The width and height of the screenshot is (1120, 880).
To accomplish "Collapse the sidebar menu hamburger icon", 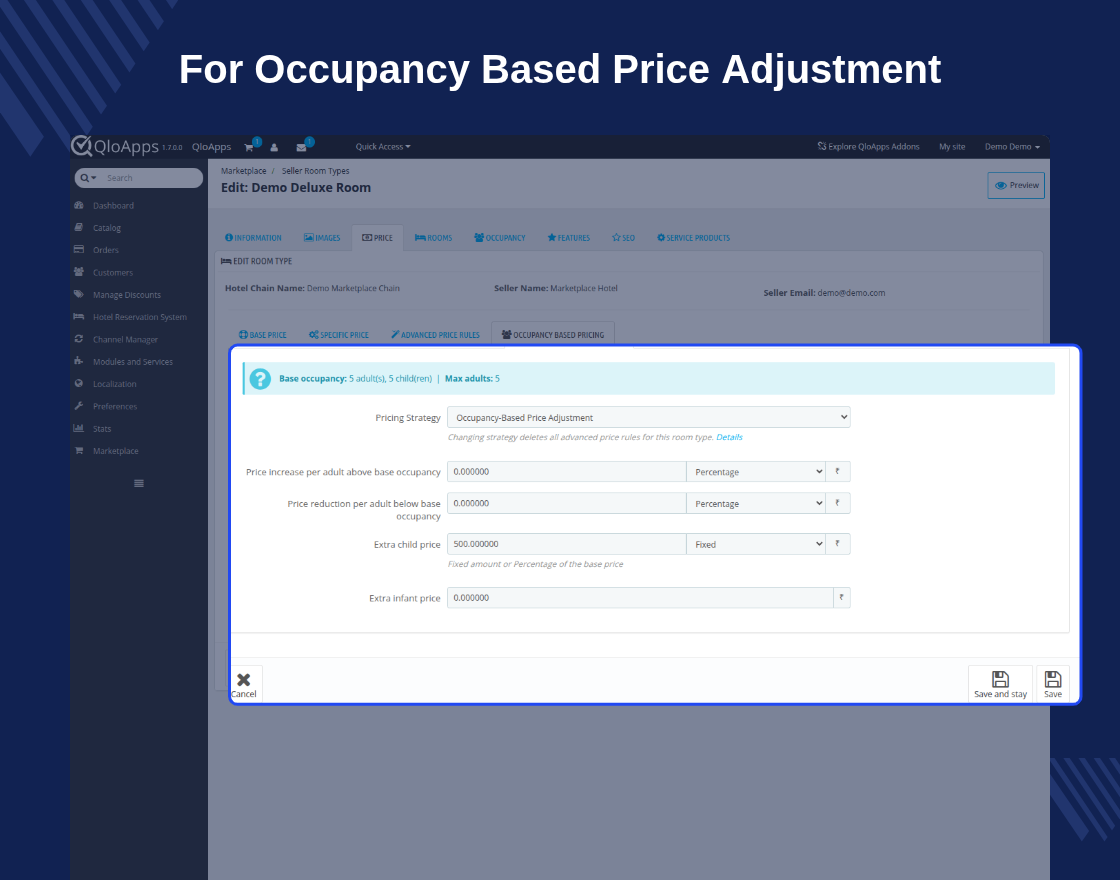I will coord(139,484).
